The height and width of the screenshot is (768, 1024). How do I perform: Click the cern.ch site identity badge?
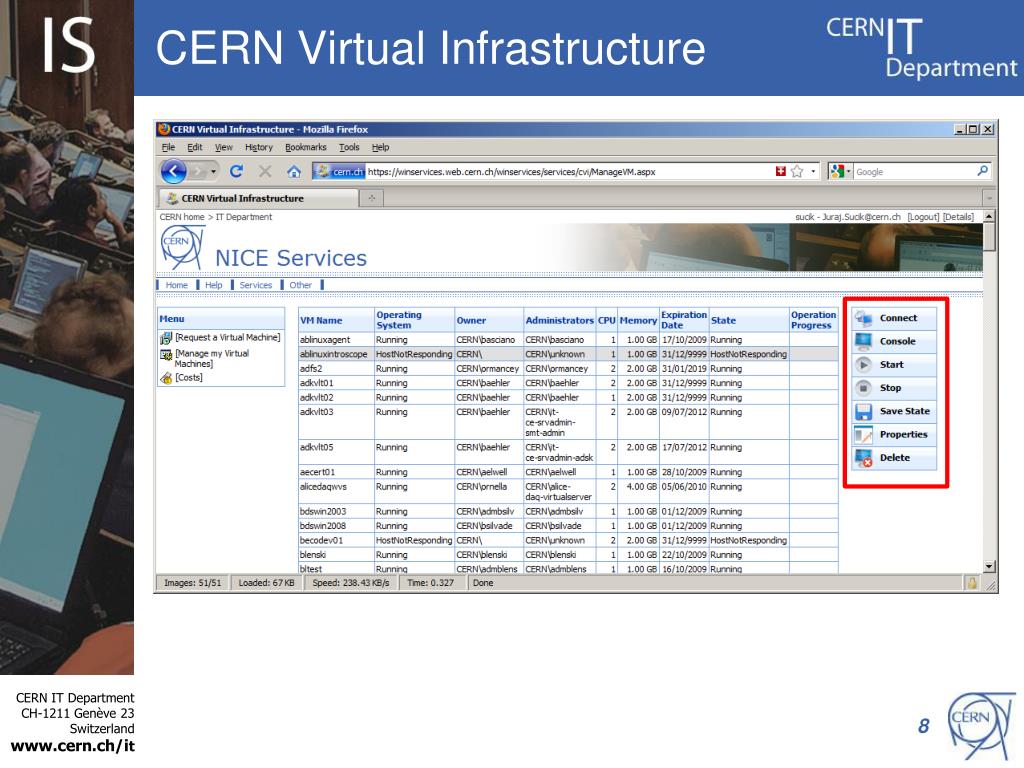point(338,172)
